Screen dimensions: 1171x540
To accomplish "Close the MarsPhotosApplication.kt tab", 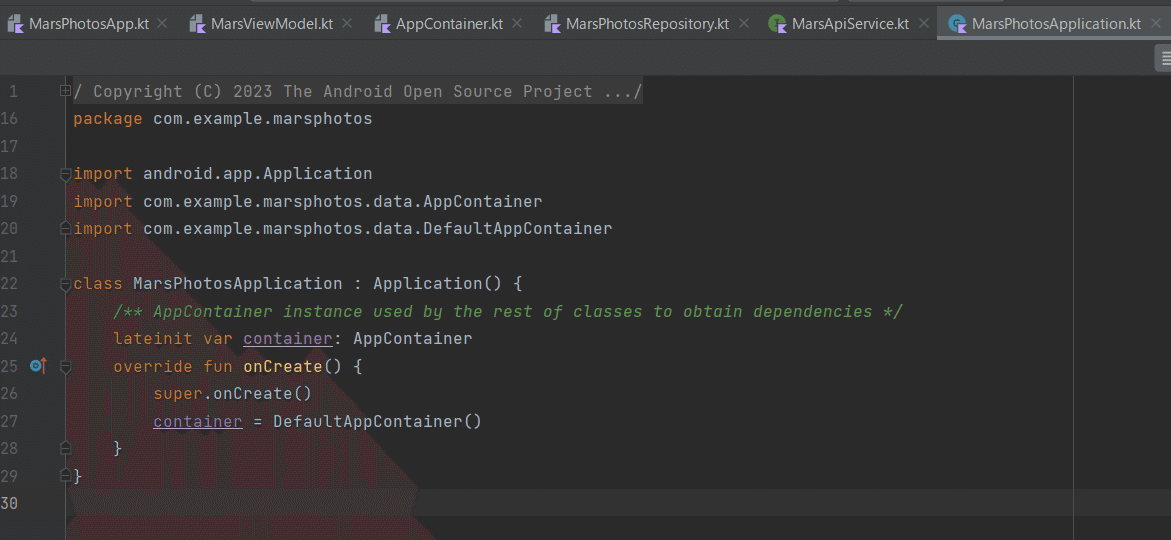I will click(x=1155, y=23).
